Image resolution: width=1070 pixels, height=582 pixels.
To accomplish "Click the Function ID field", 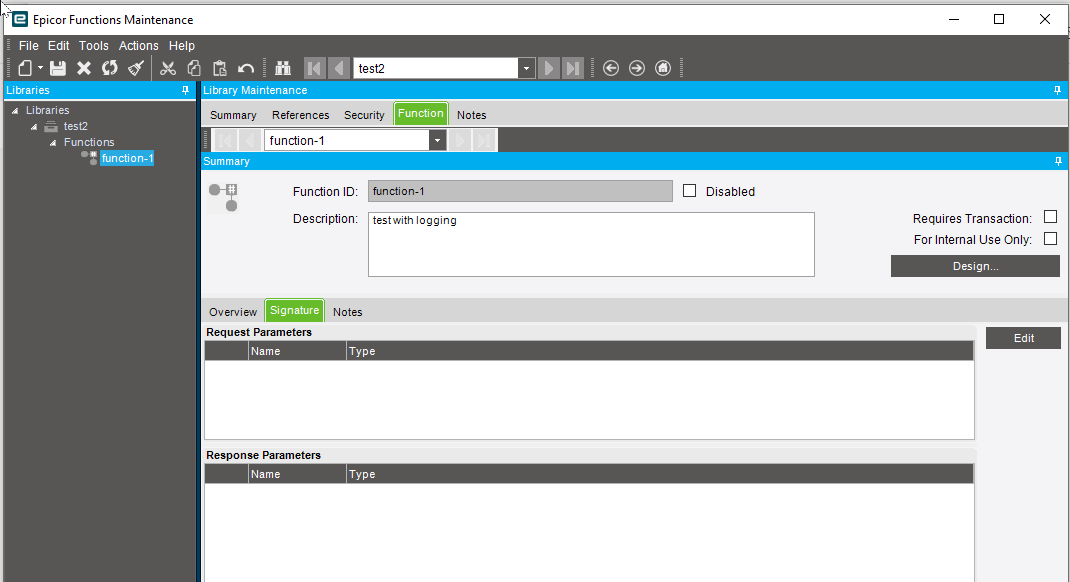I will tap(520, 191).
